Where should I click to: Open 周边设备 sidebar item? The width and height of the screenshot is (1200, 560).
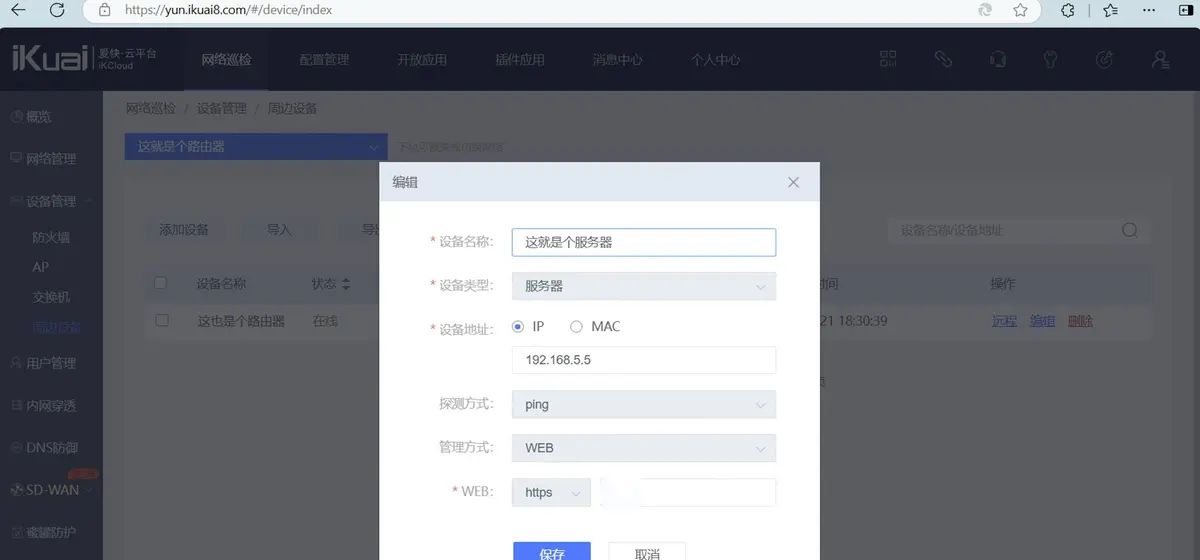pyautogui.click(x=57, y=327)
